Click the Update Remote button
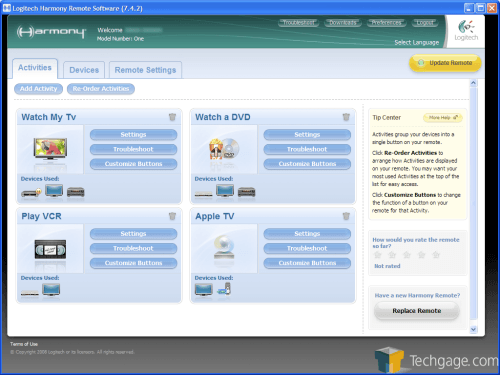 coord(445,63)
